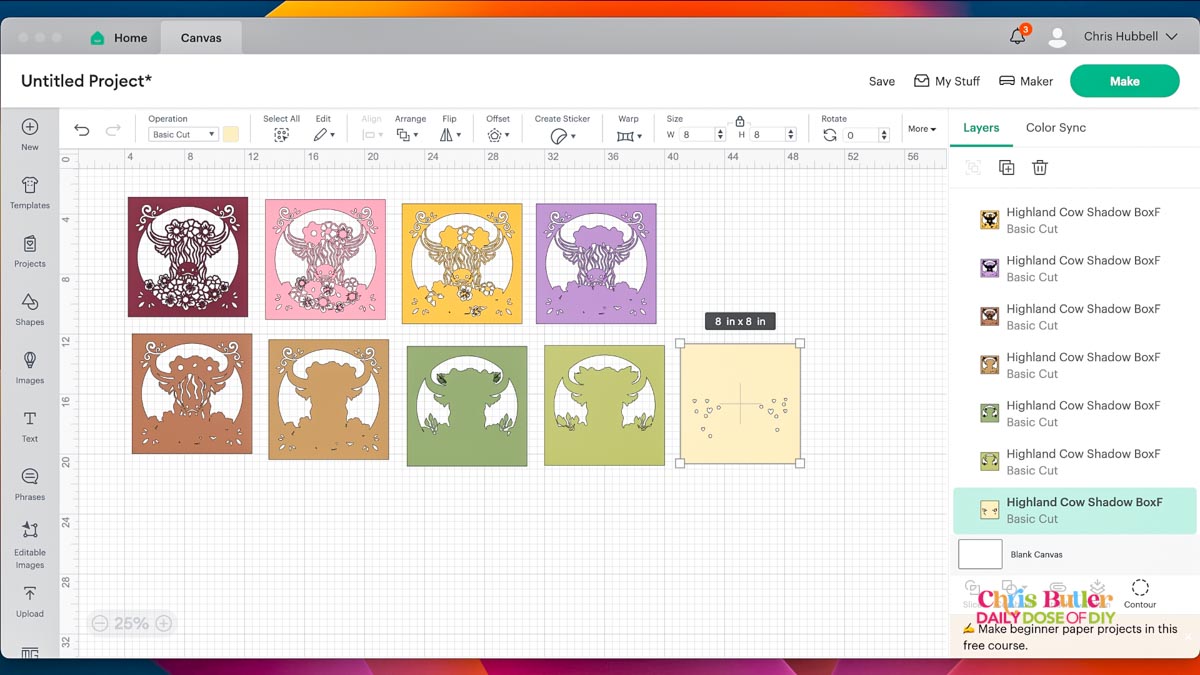
Task: Click the green Make button
Action: point(1125,82)
